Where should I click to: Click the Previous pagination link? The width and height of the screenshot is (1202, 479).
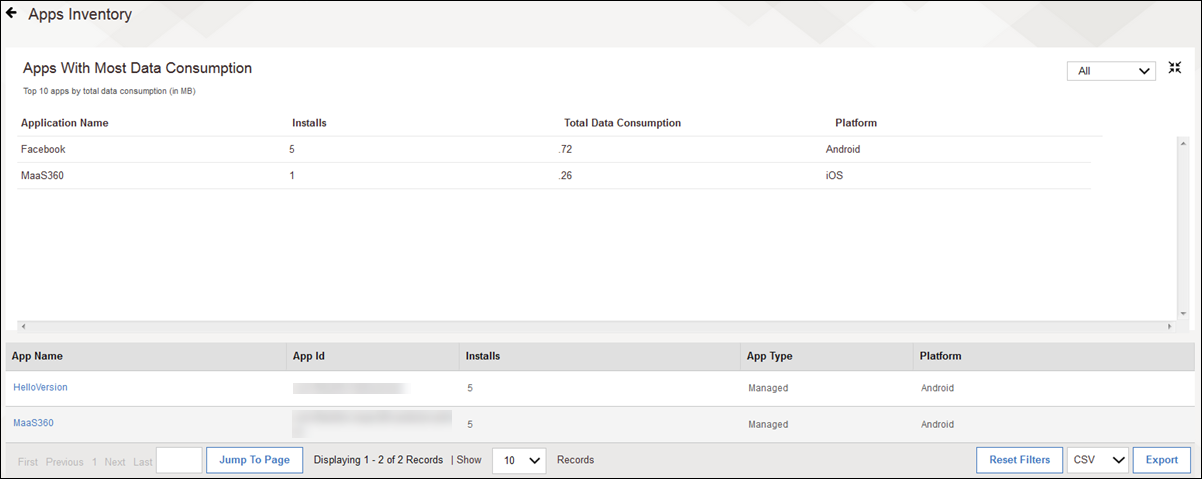click(x=65, y=462)
